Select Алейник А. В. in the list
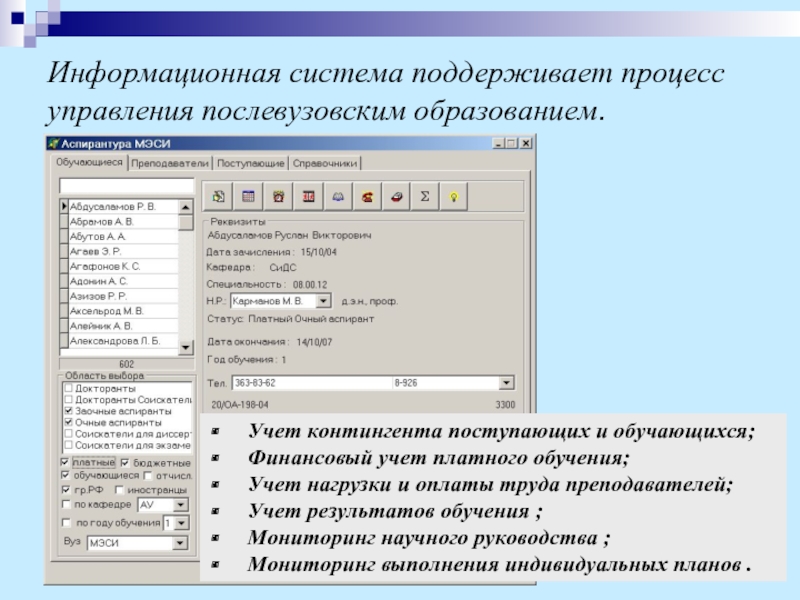800x600 pixels. click(123, 326)
